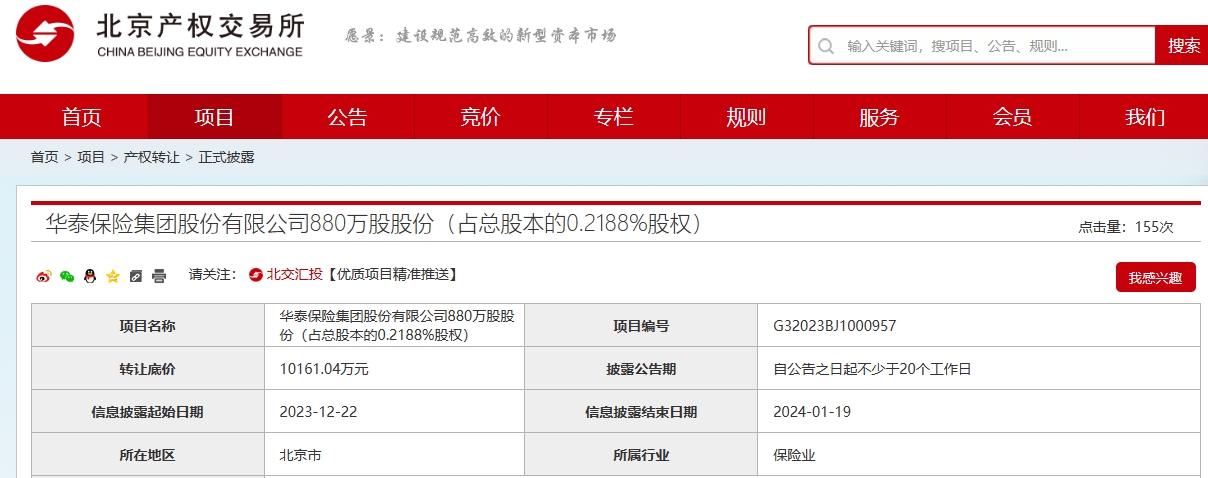This screenshot has height=478, width=1208.
Task: Copy page link icon
Action: [x=136, y=276]
